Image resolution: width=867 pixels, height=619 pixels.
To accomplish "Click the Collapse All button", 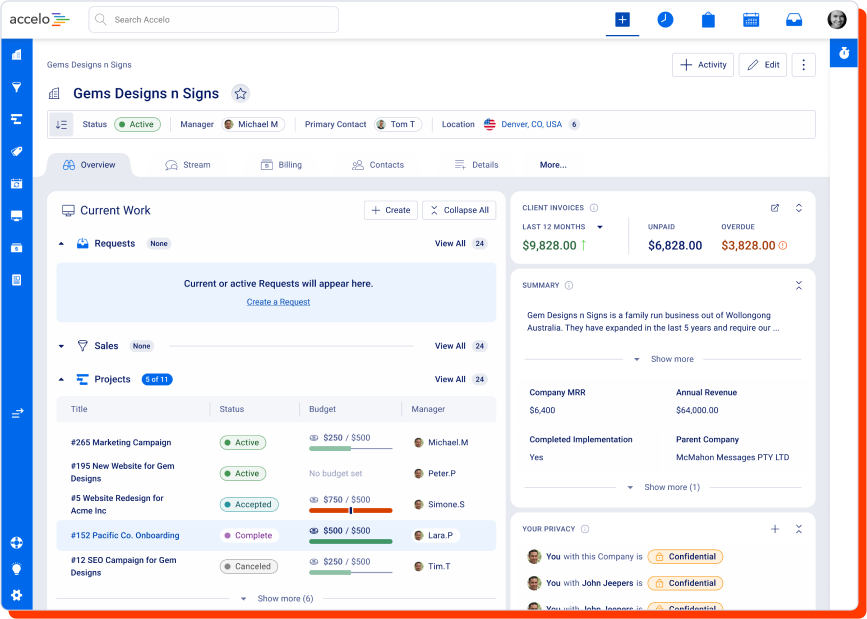I will click(x=459, y=210).
